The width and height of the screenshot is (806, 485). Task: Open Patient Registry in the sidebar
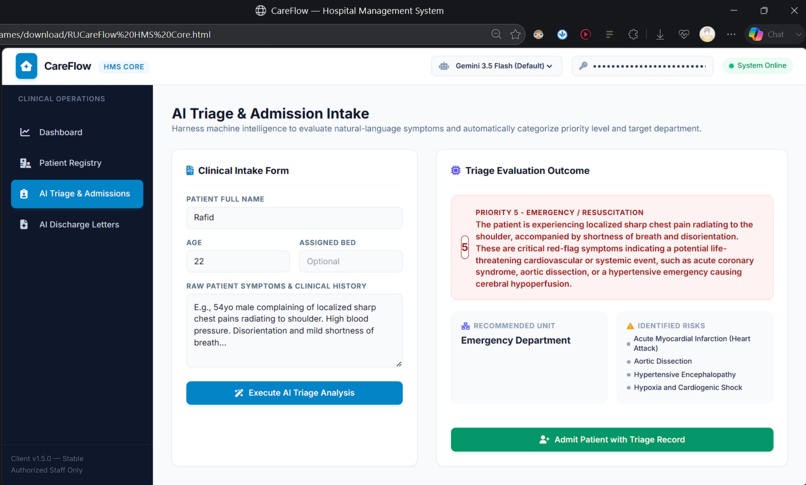77,163
